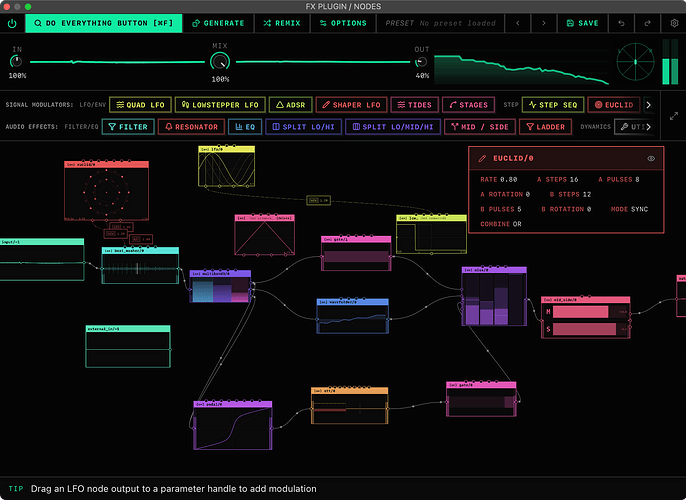Save the current preset
This screenshot has height=500, width=686.
point(582,23)
